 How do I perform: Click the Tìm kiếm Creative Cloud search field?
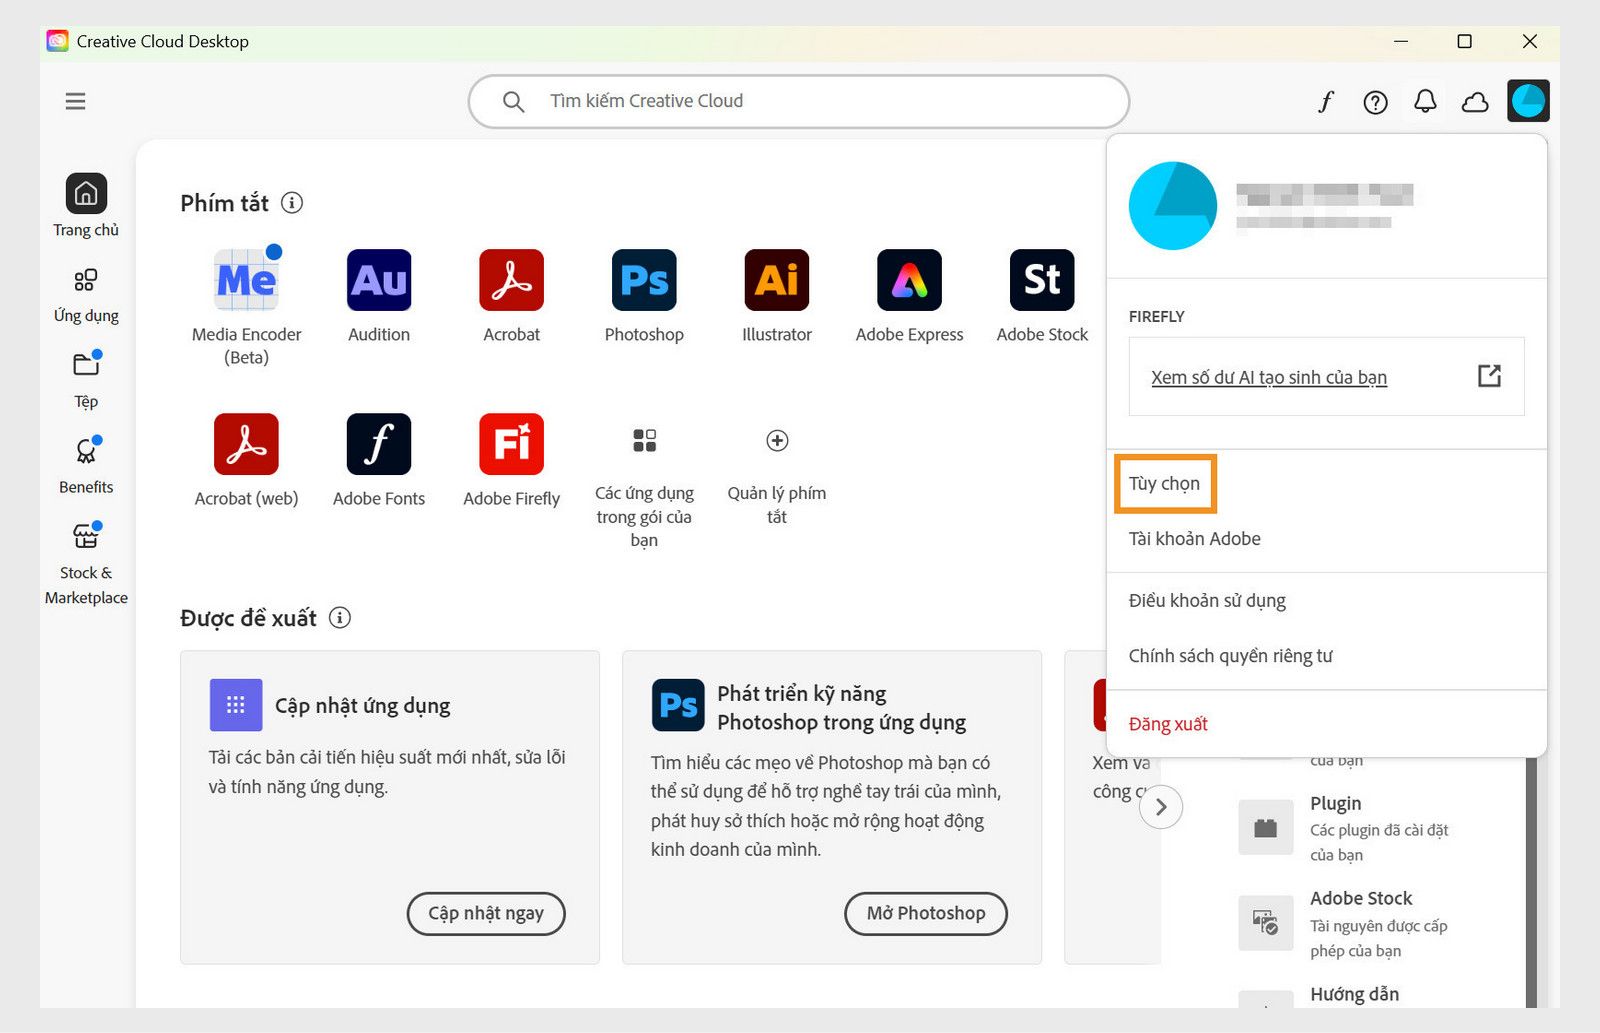pos(800,101)
